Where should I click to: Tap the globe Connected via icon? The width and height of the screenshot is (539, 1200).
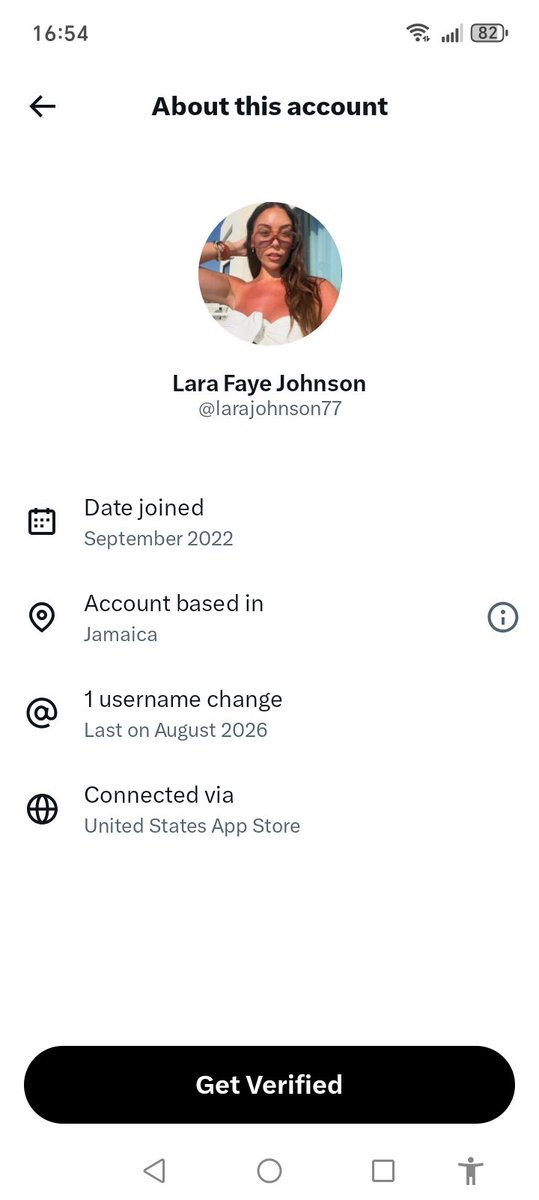coord(42,810)
